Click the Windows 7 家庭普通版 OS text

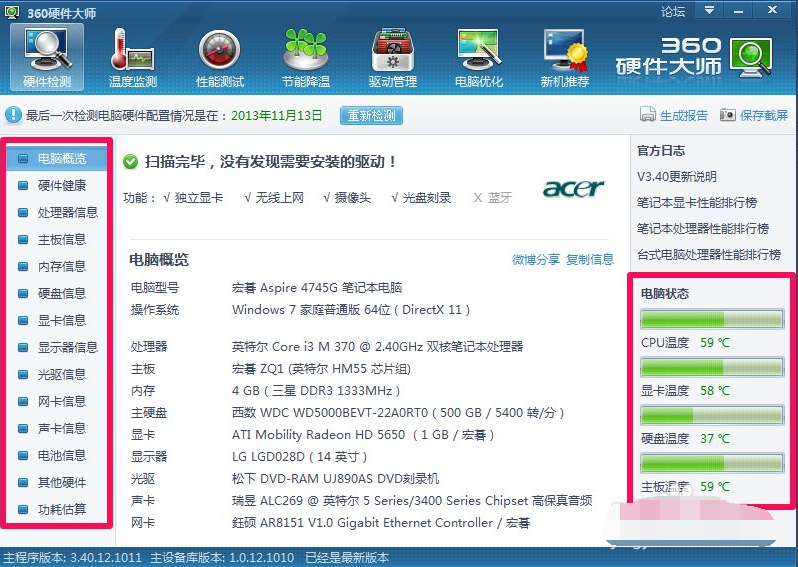351,309
